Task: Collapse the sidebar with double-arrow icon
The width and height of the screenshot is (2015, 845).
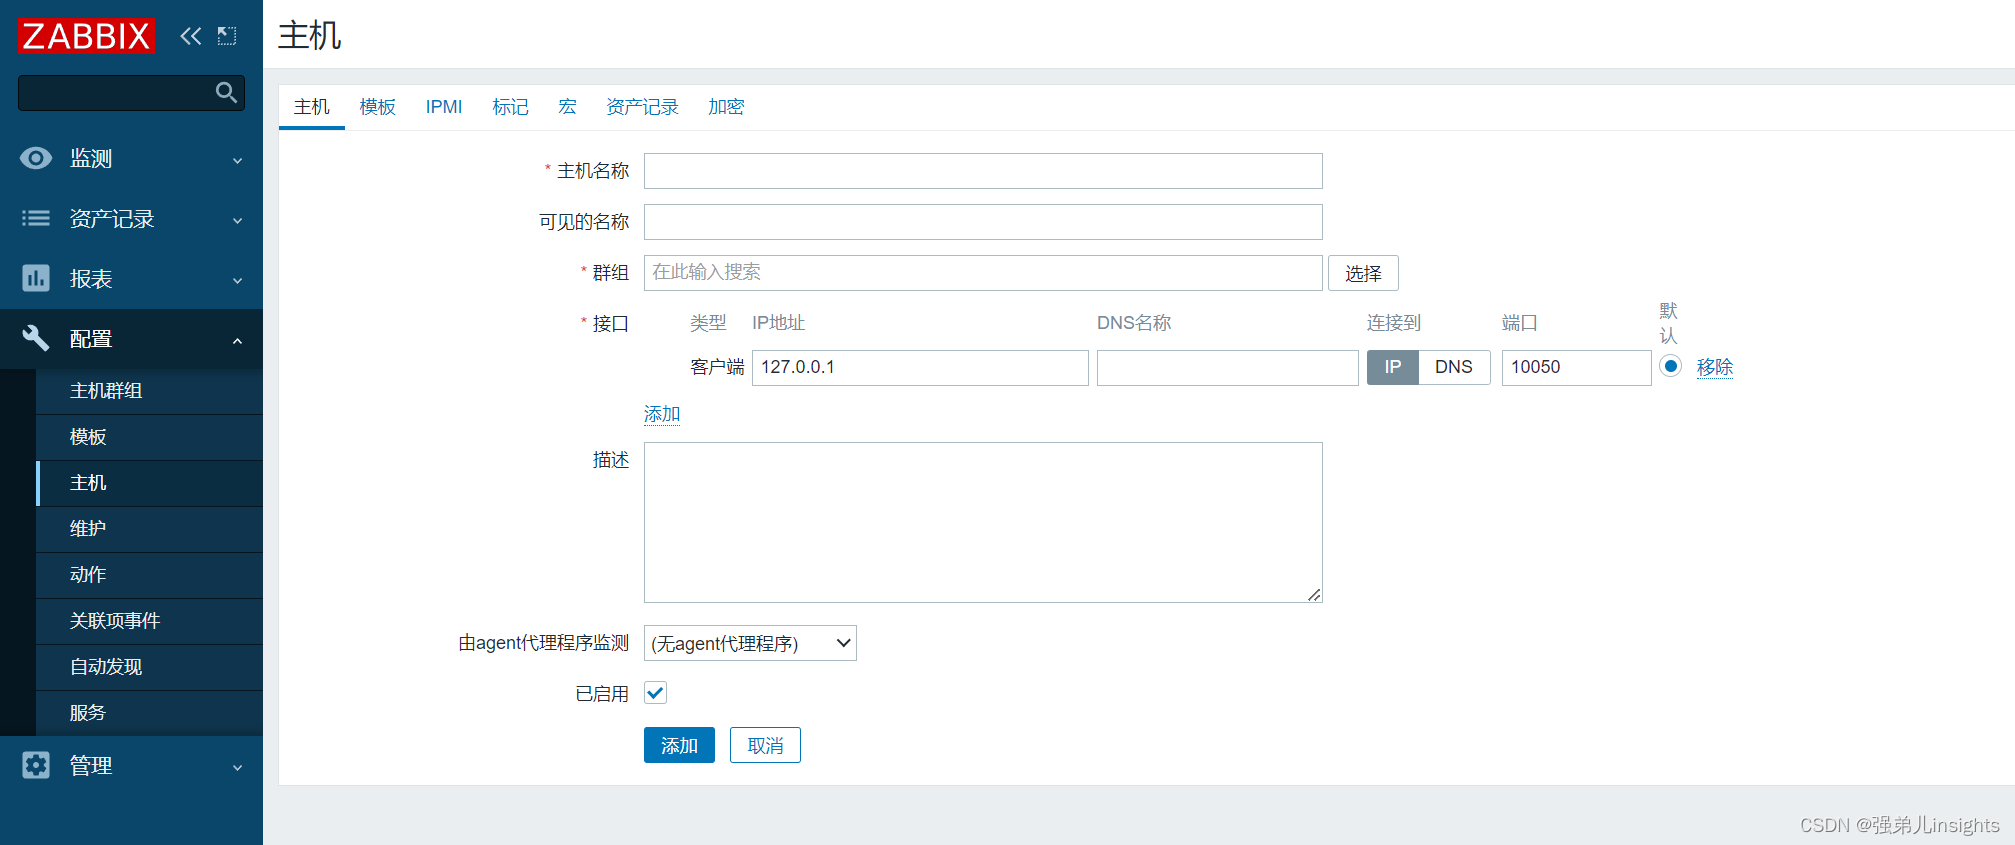Action: [190, 36]
